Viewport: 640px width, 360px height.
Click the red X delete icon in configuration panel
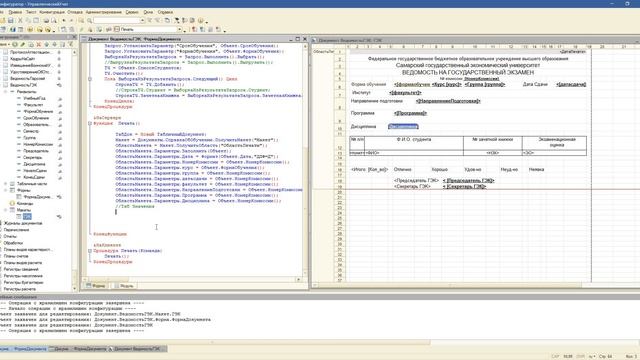coord(38,44)
